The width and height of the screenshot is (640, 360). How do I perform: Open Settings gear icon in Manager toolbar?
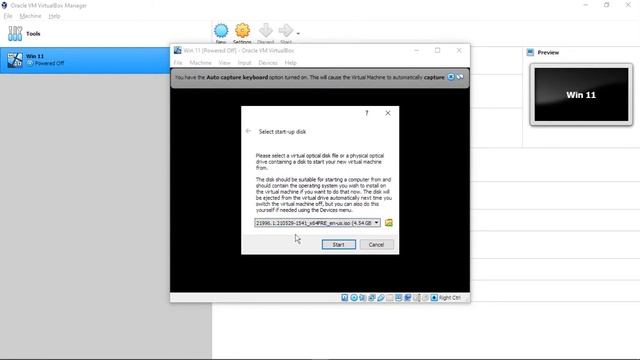(242, 31)
